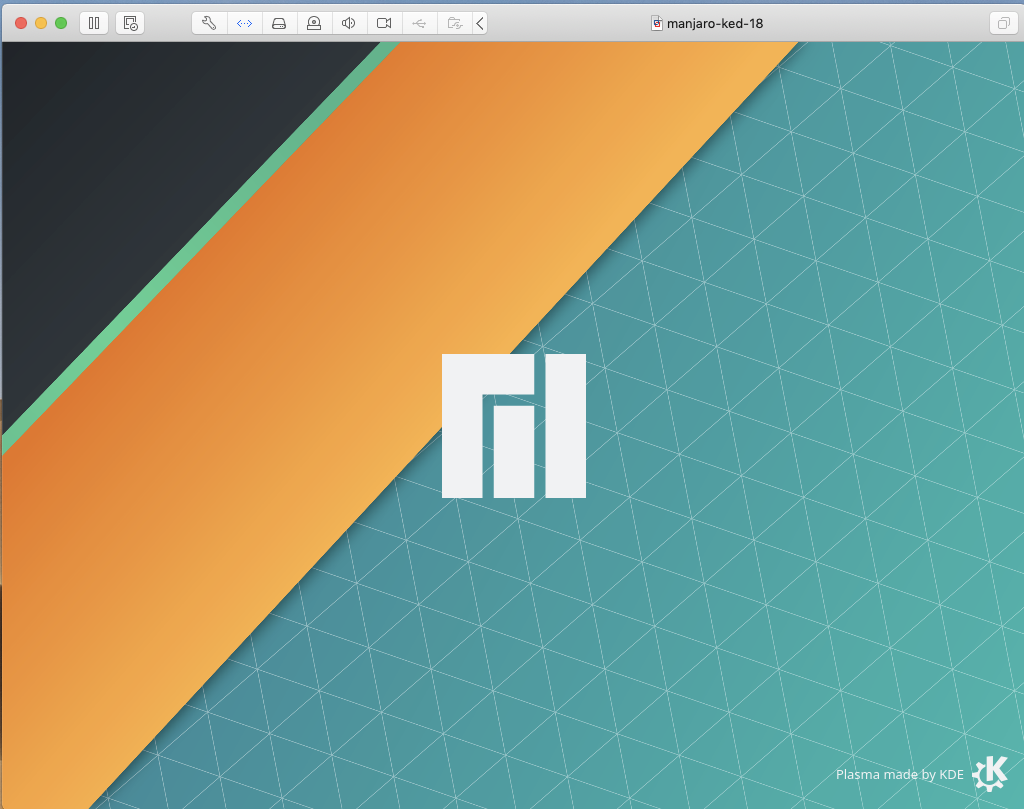Click the manjaro-ked-18 window title
This screenshot has height=809, width=1024.
coord(714,24)
